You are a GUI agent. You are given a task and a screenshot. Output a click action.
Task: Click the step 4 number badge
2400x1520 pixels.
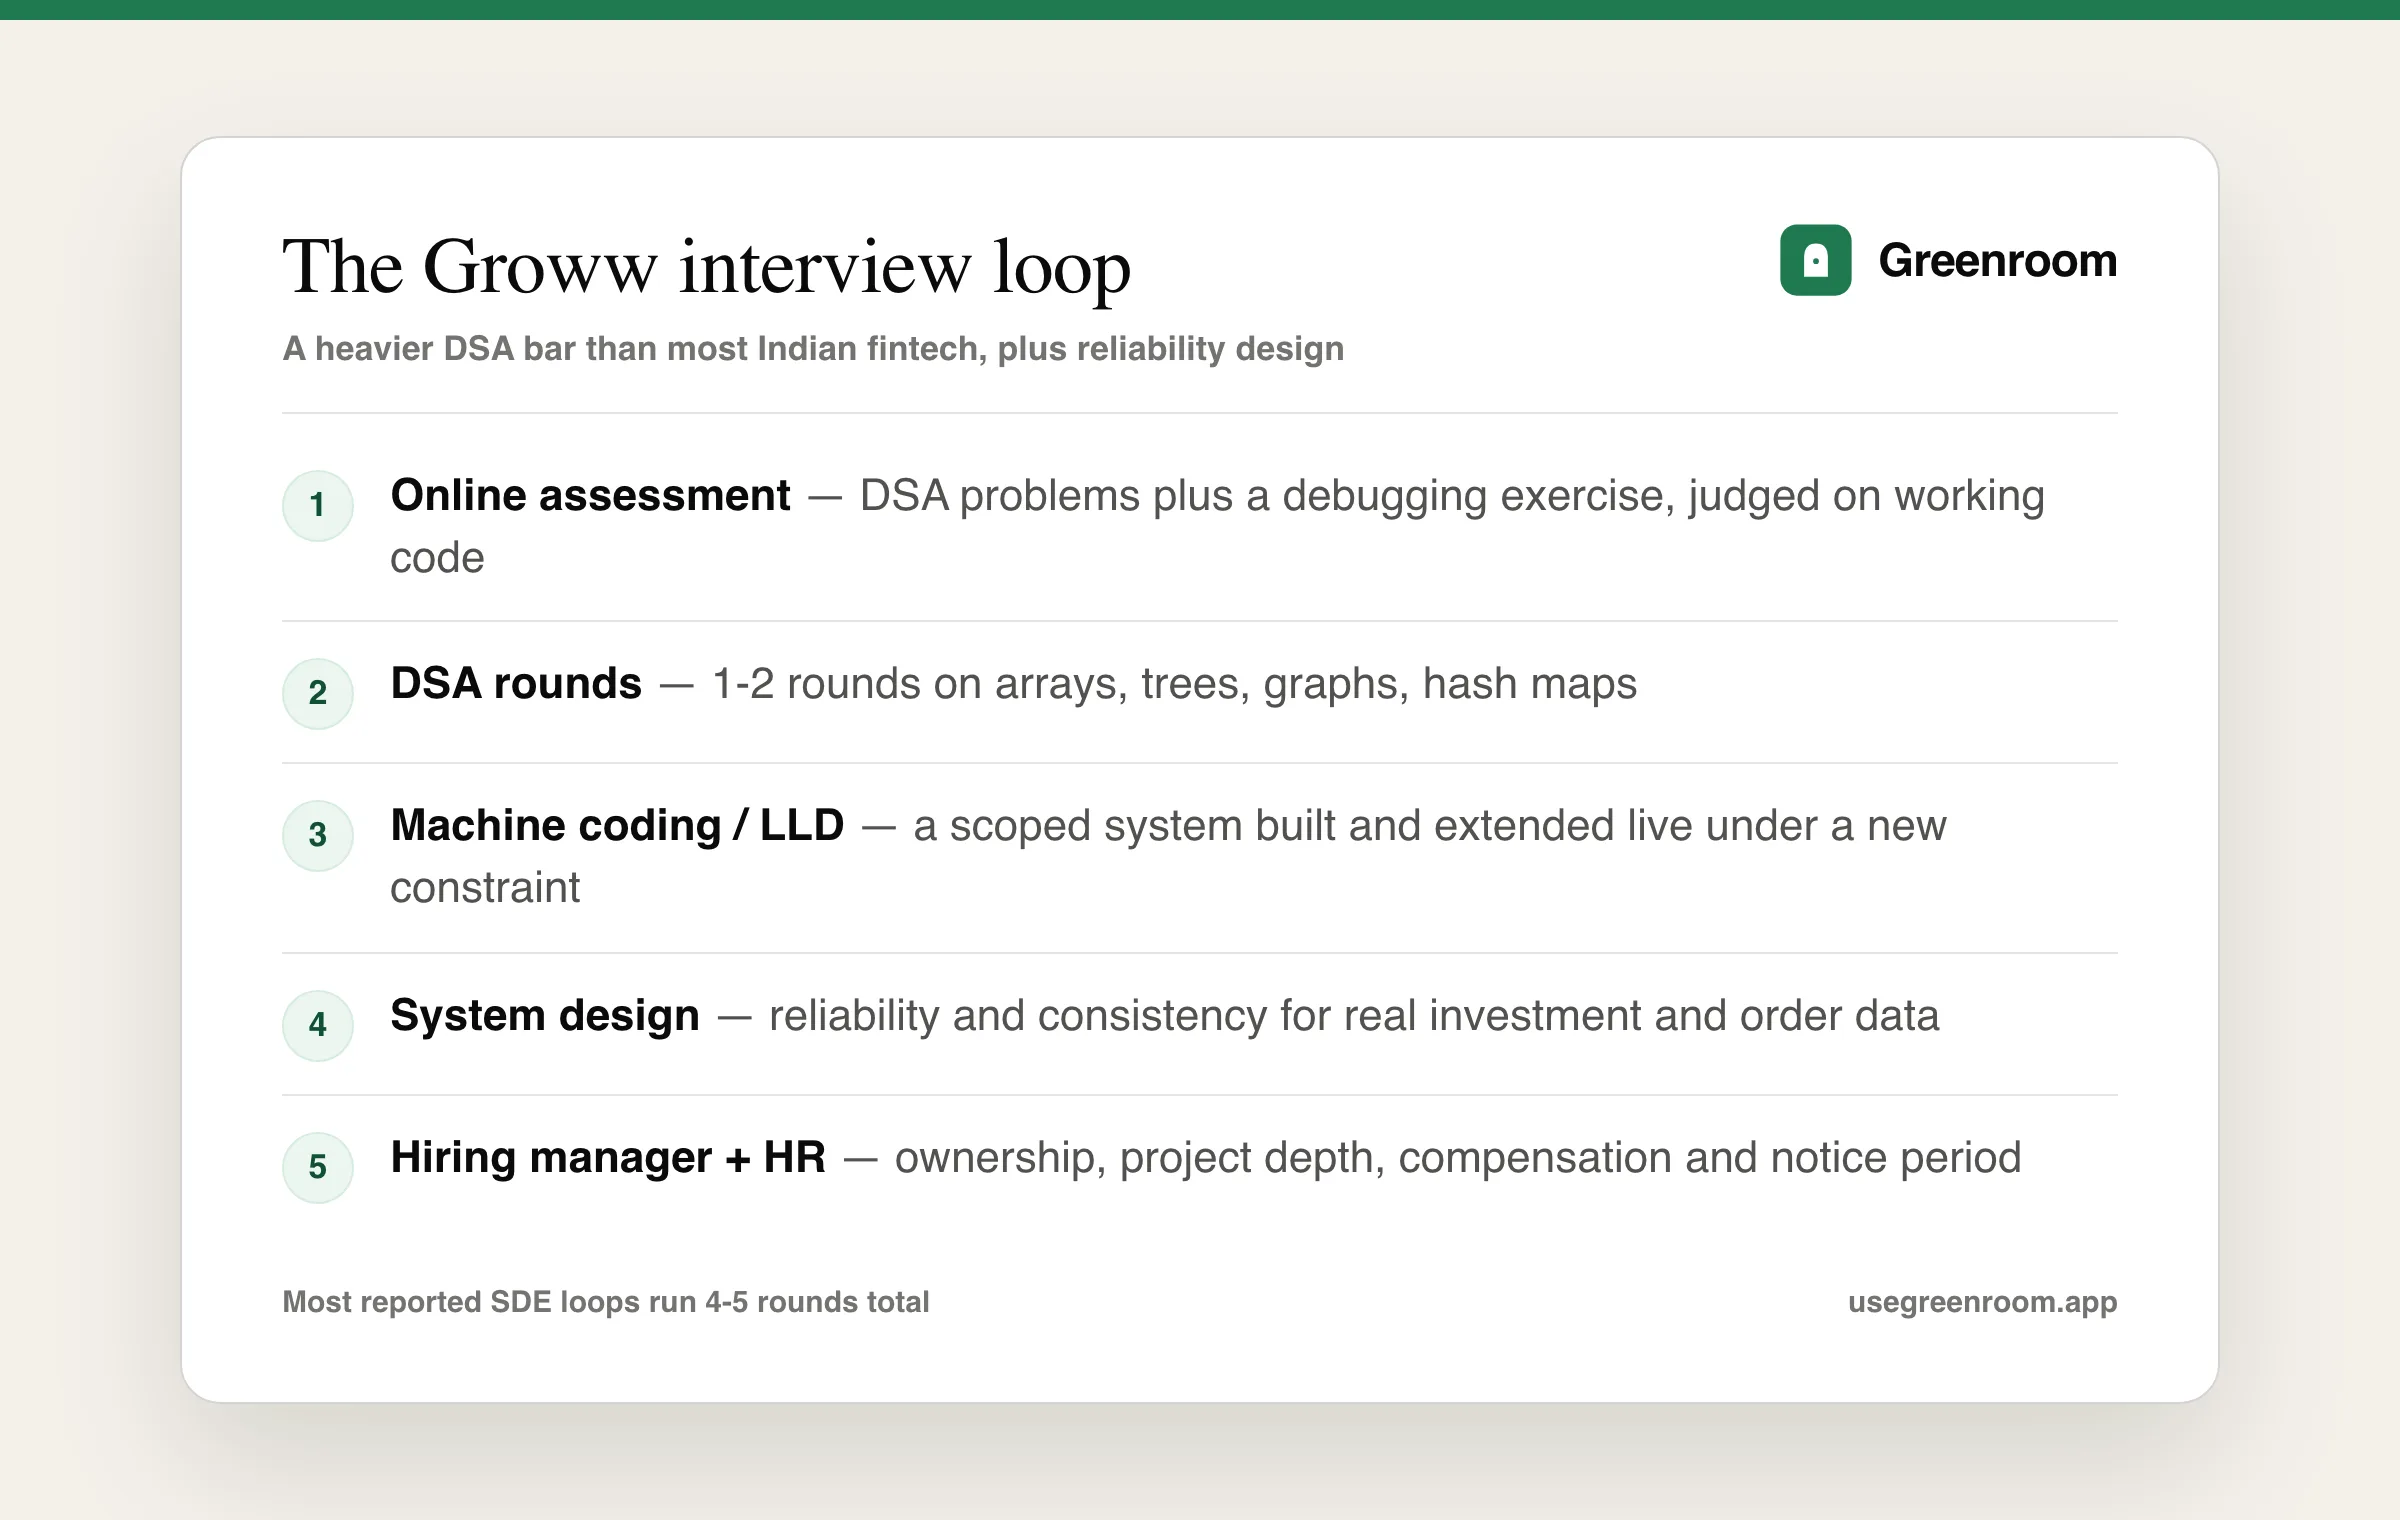point(318,1025)
